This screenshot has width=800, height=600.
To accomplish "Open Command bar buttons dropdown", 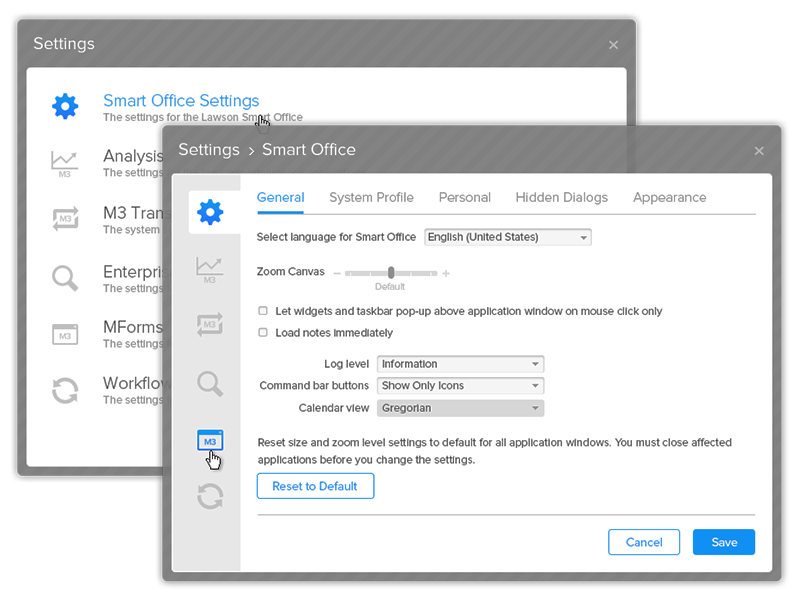I will pos(460,386).
